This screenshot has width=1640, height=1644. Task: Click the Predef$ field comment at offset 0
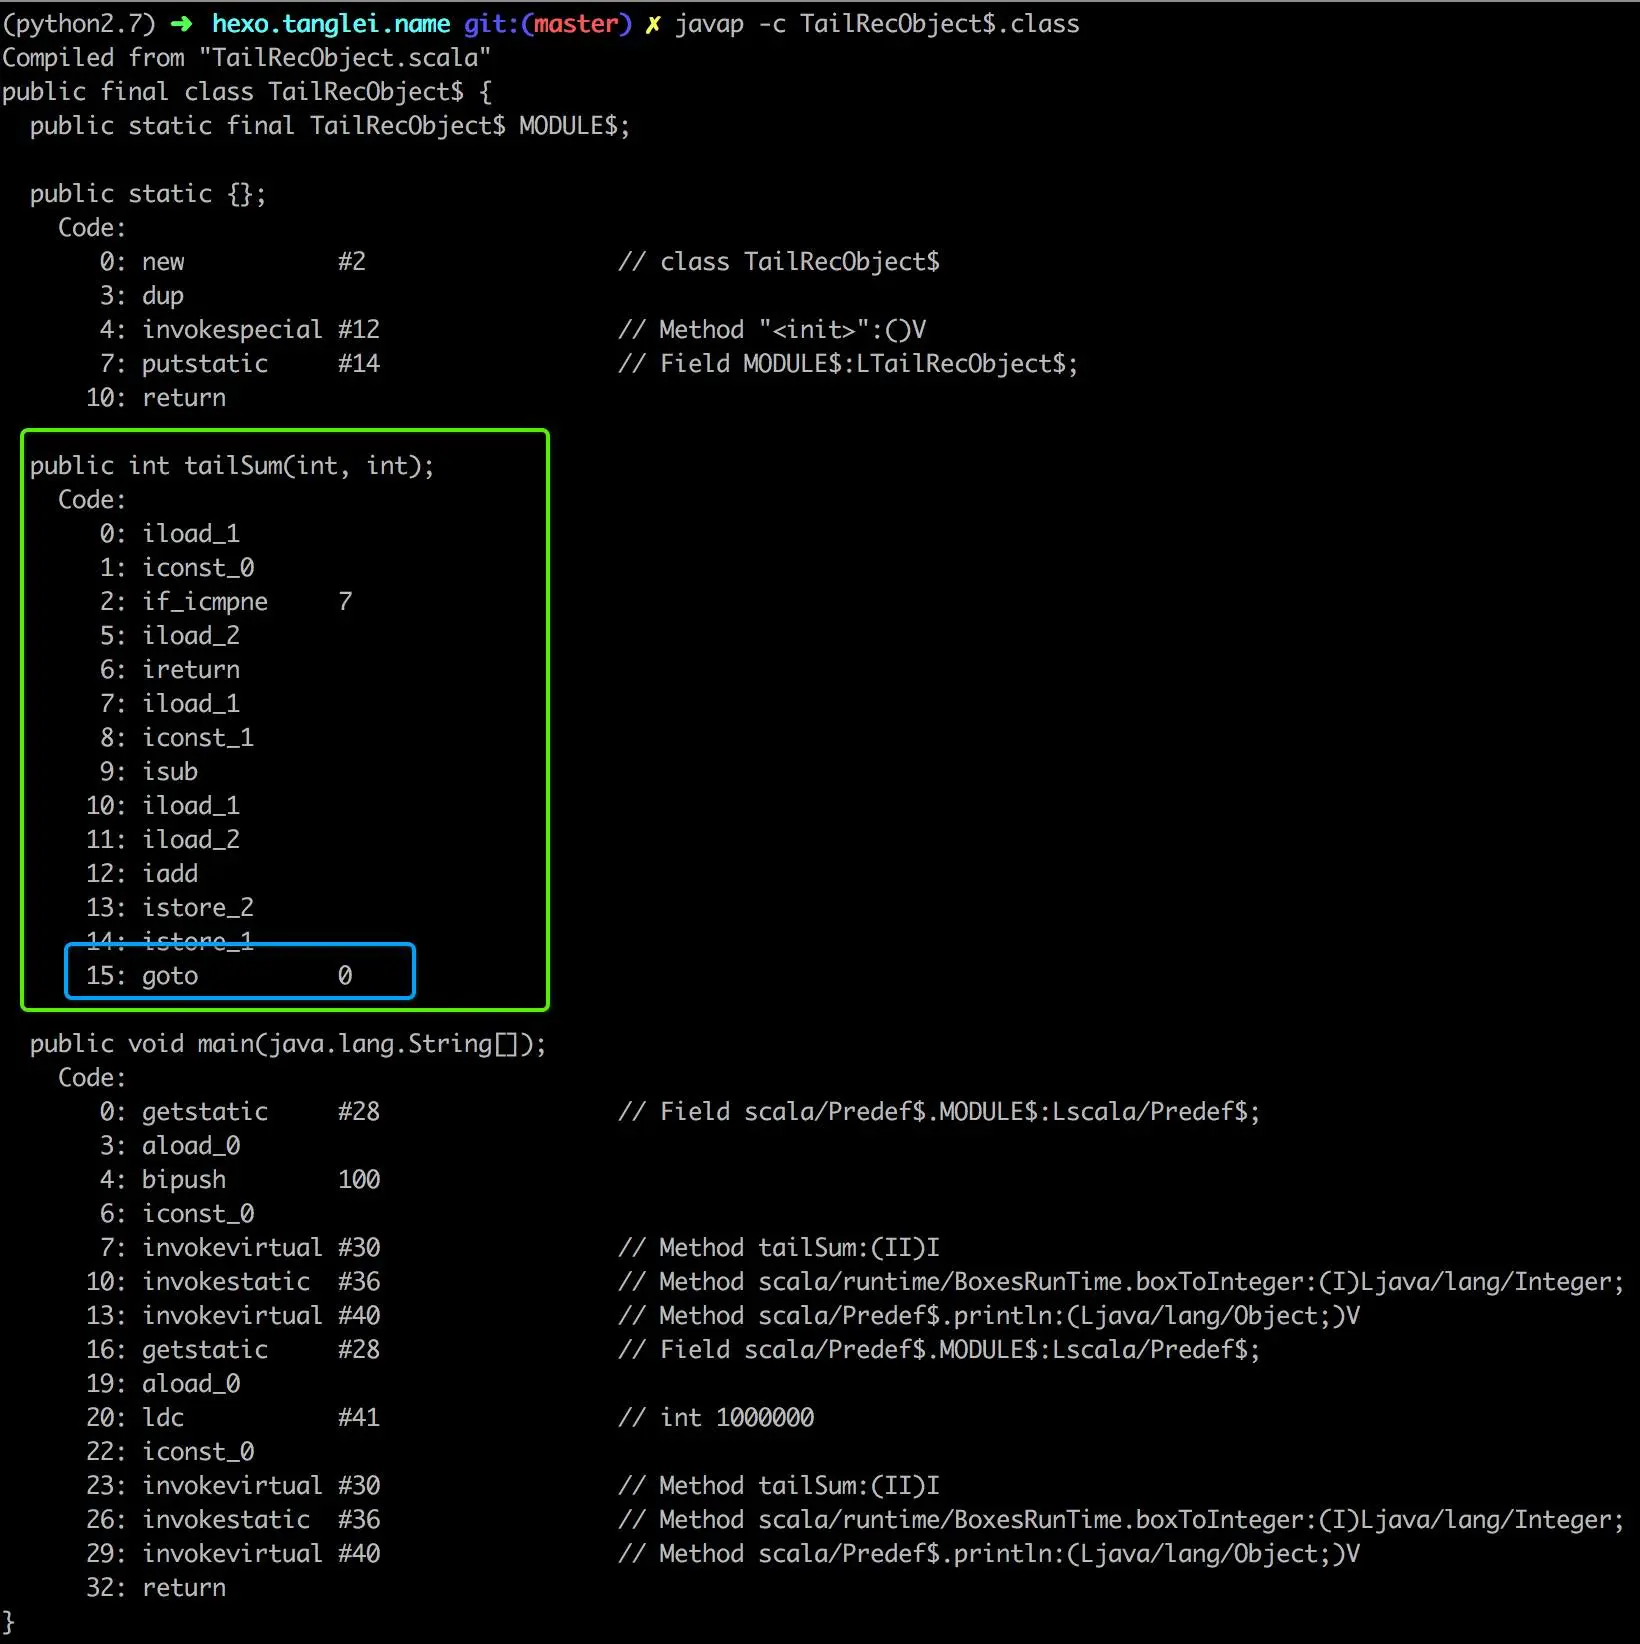[x=939, y=1111]
